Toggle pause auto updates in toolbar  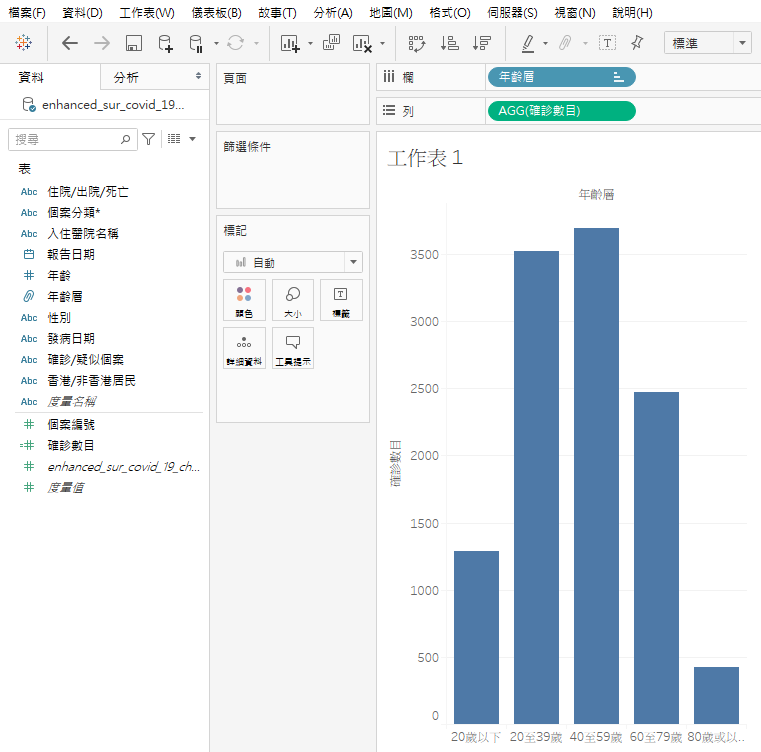197,43
